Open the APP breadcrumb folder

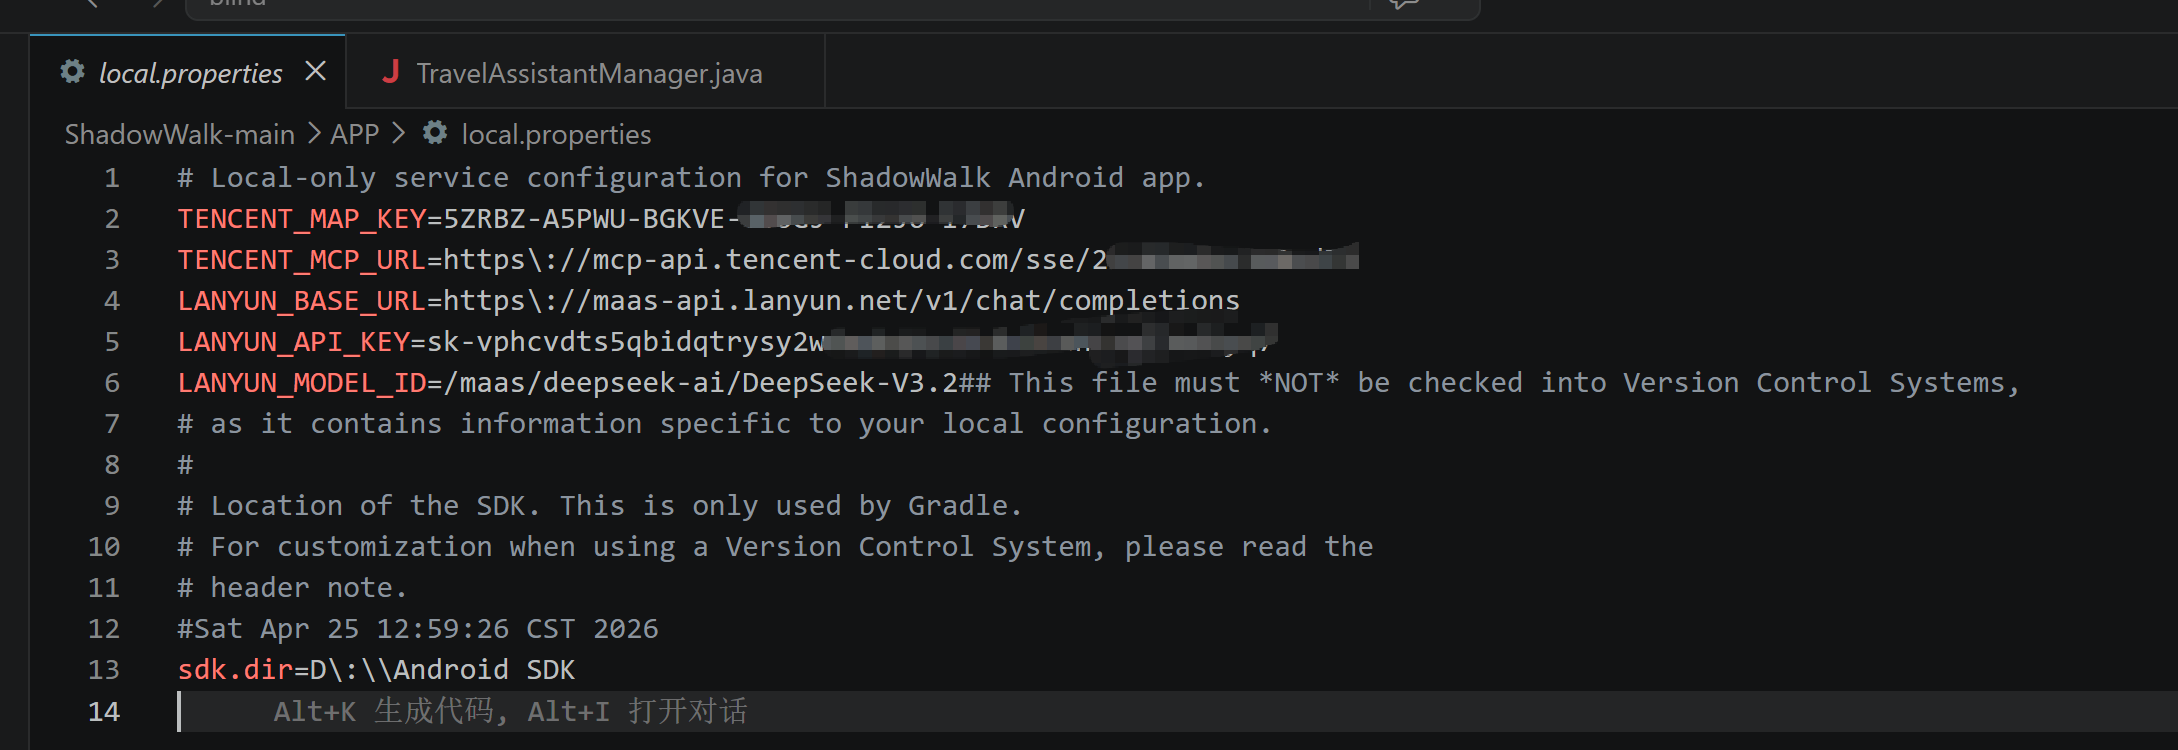(355, 134)
